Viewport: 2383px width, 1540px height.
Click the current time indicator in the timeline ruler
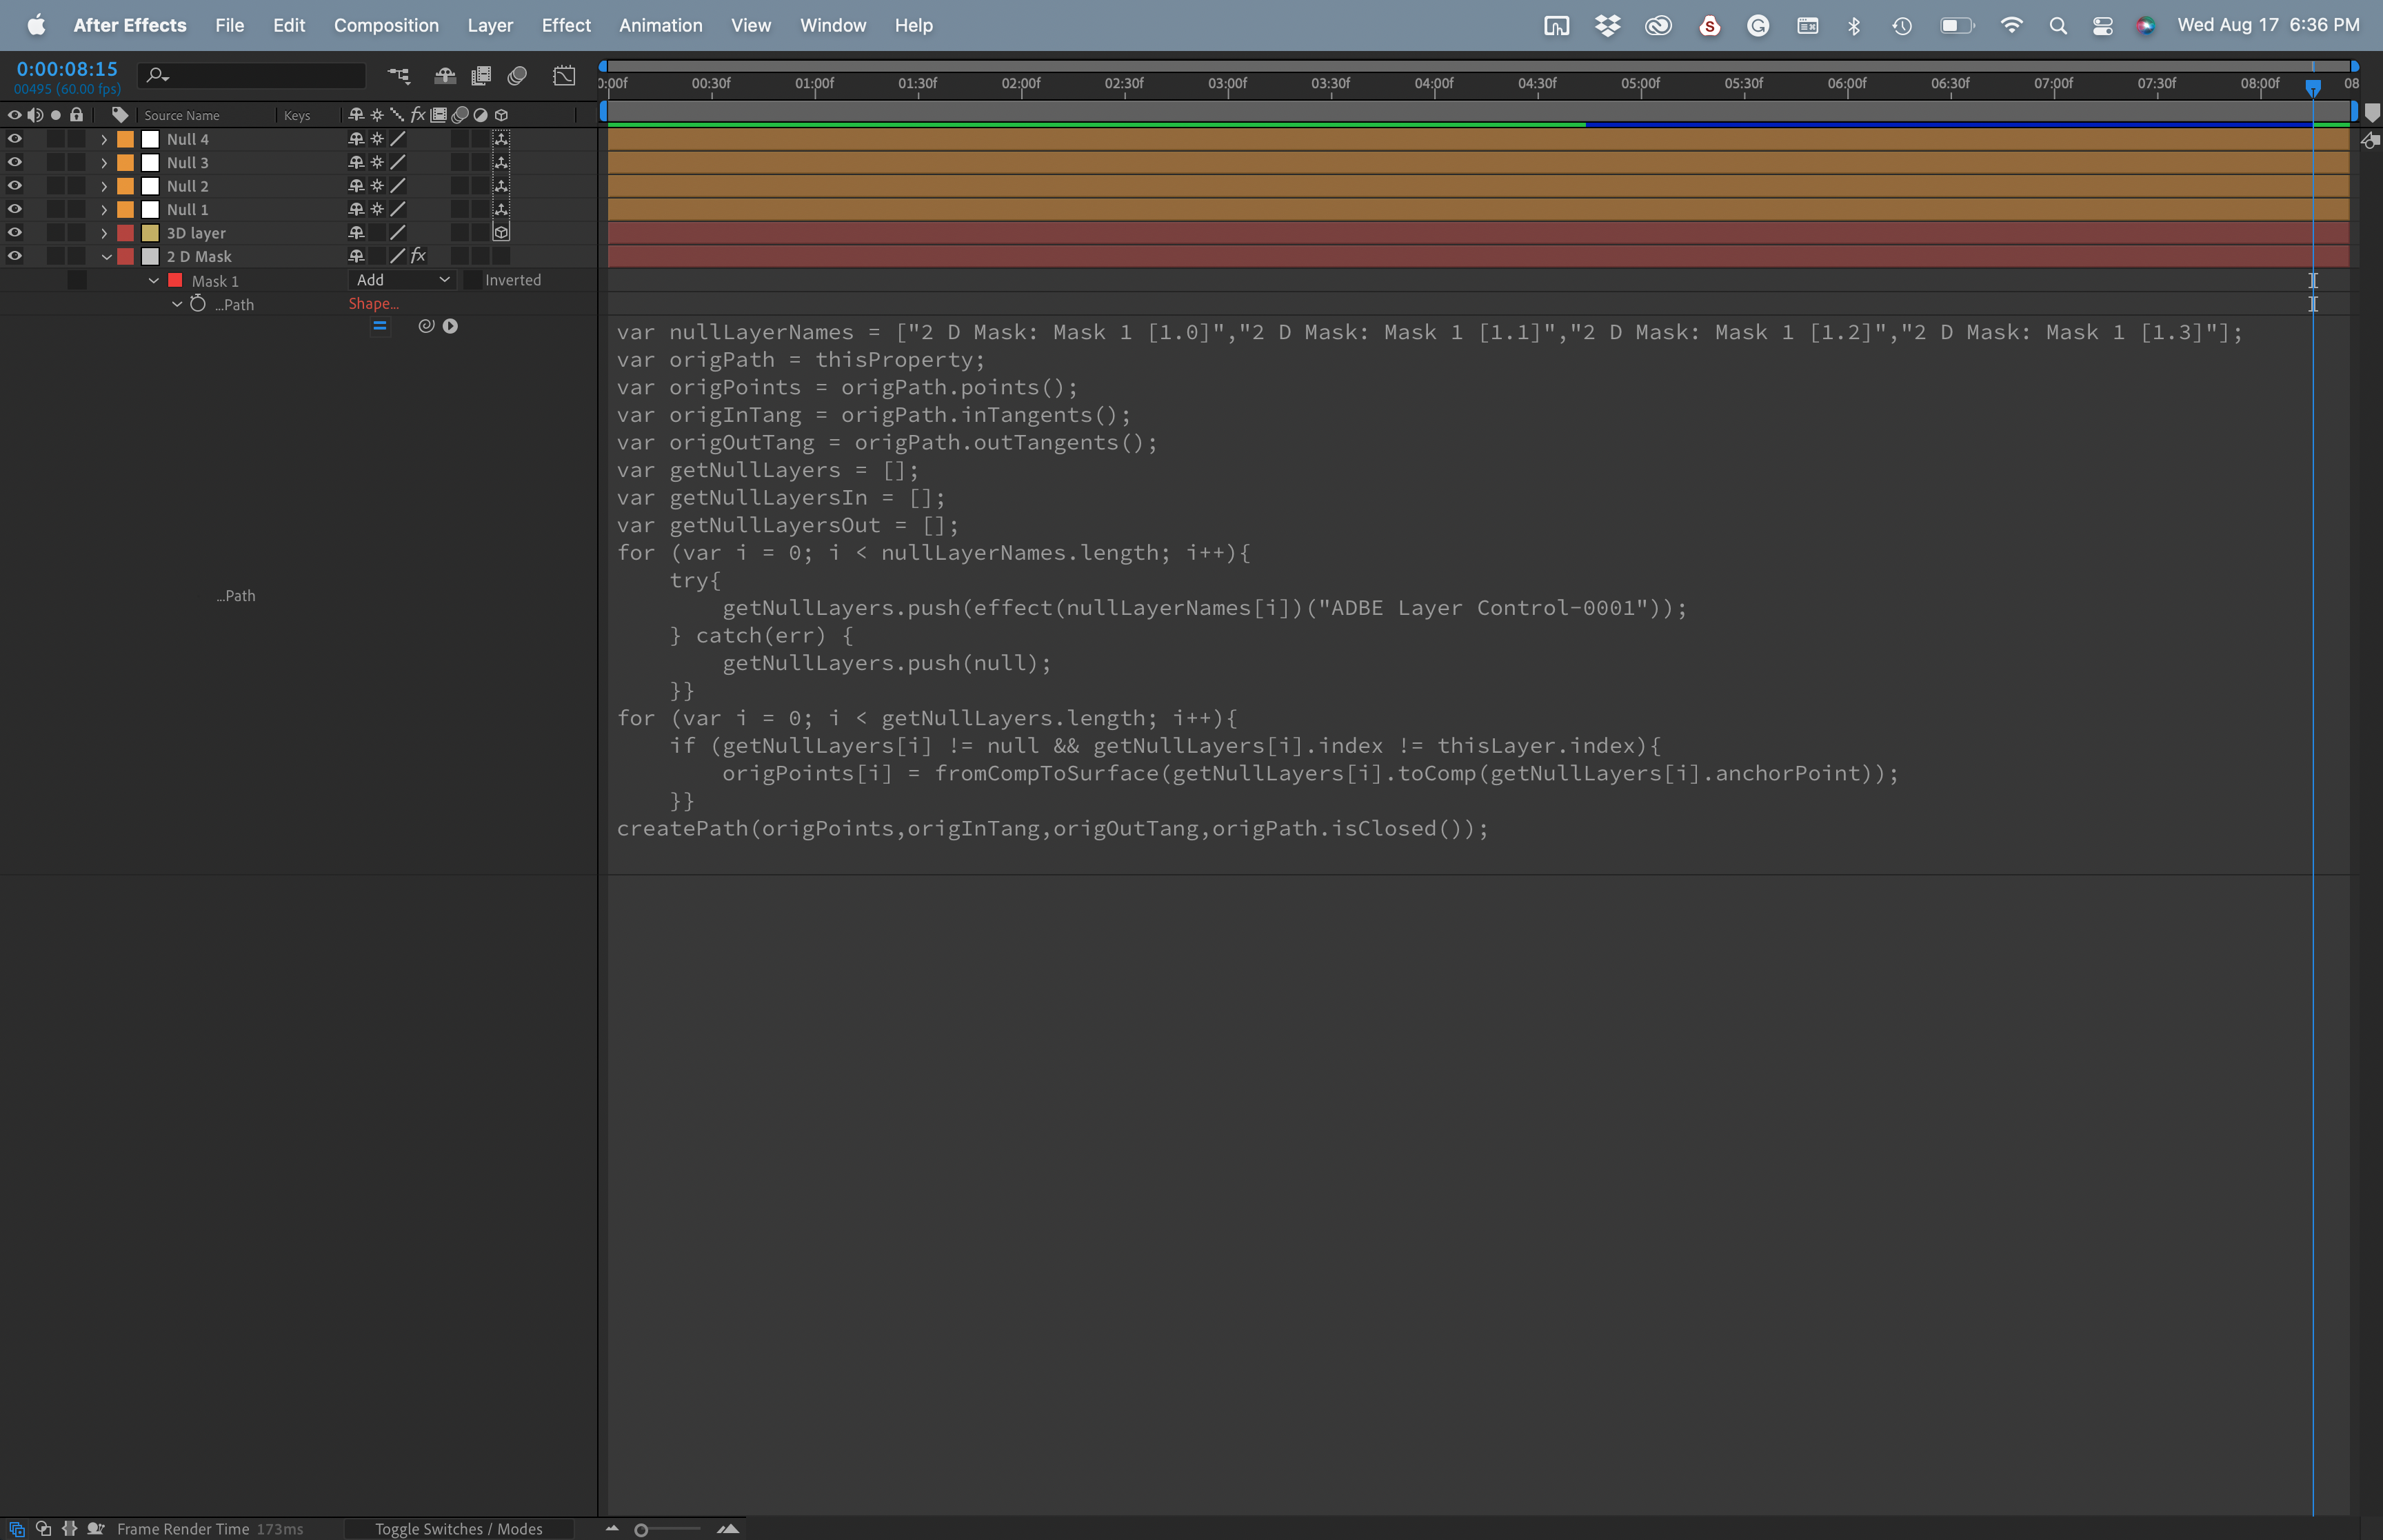(2313, 88)
